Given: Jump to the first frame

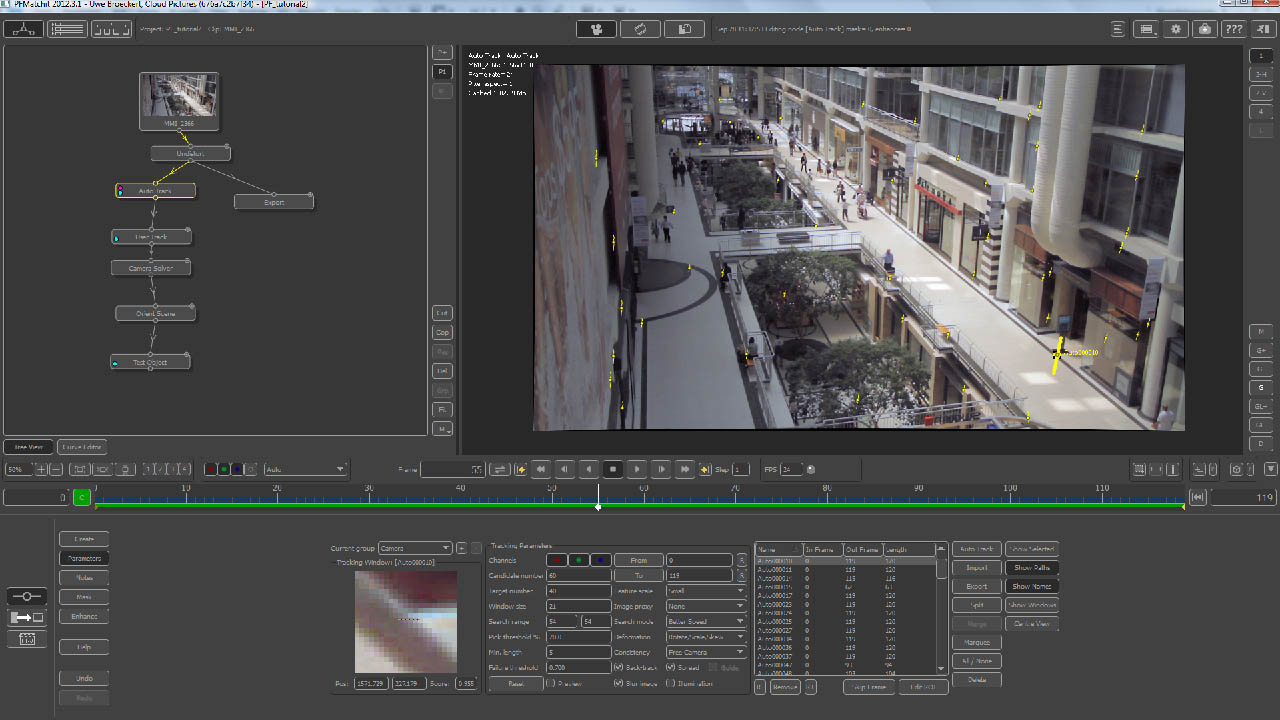Looking at the screenshot, I should pos(541,469).
